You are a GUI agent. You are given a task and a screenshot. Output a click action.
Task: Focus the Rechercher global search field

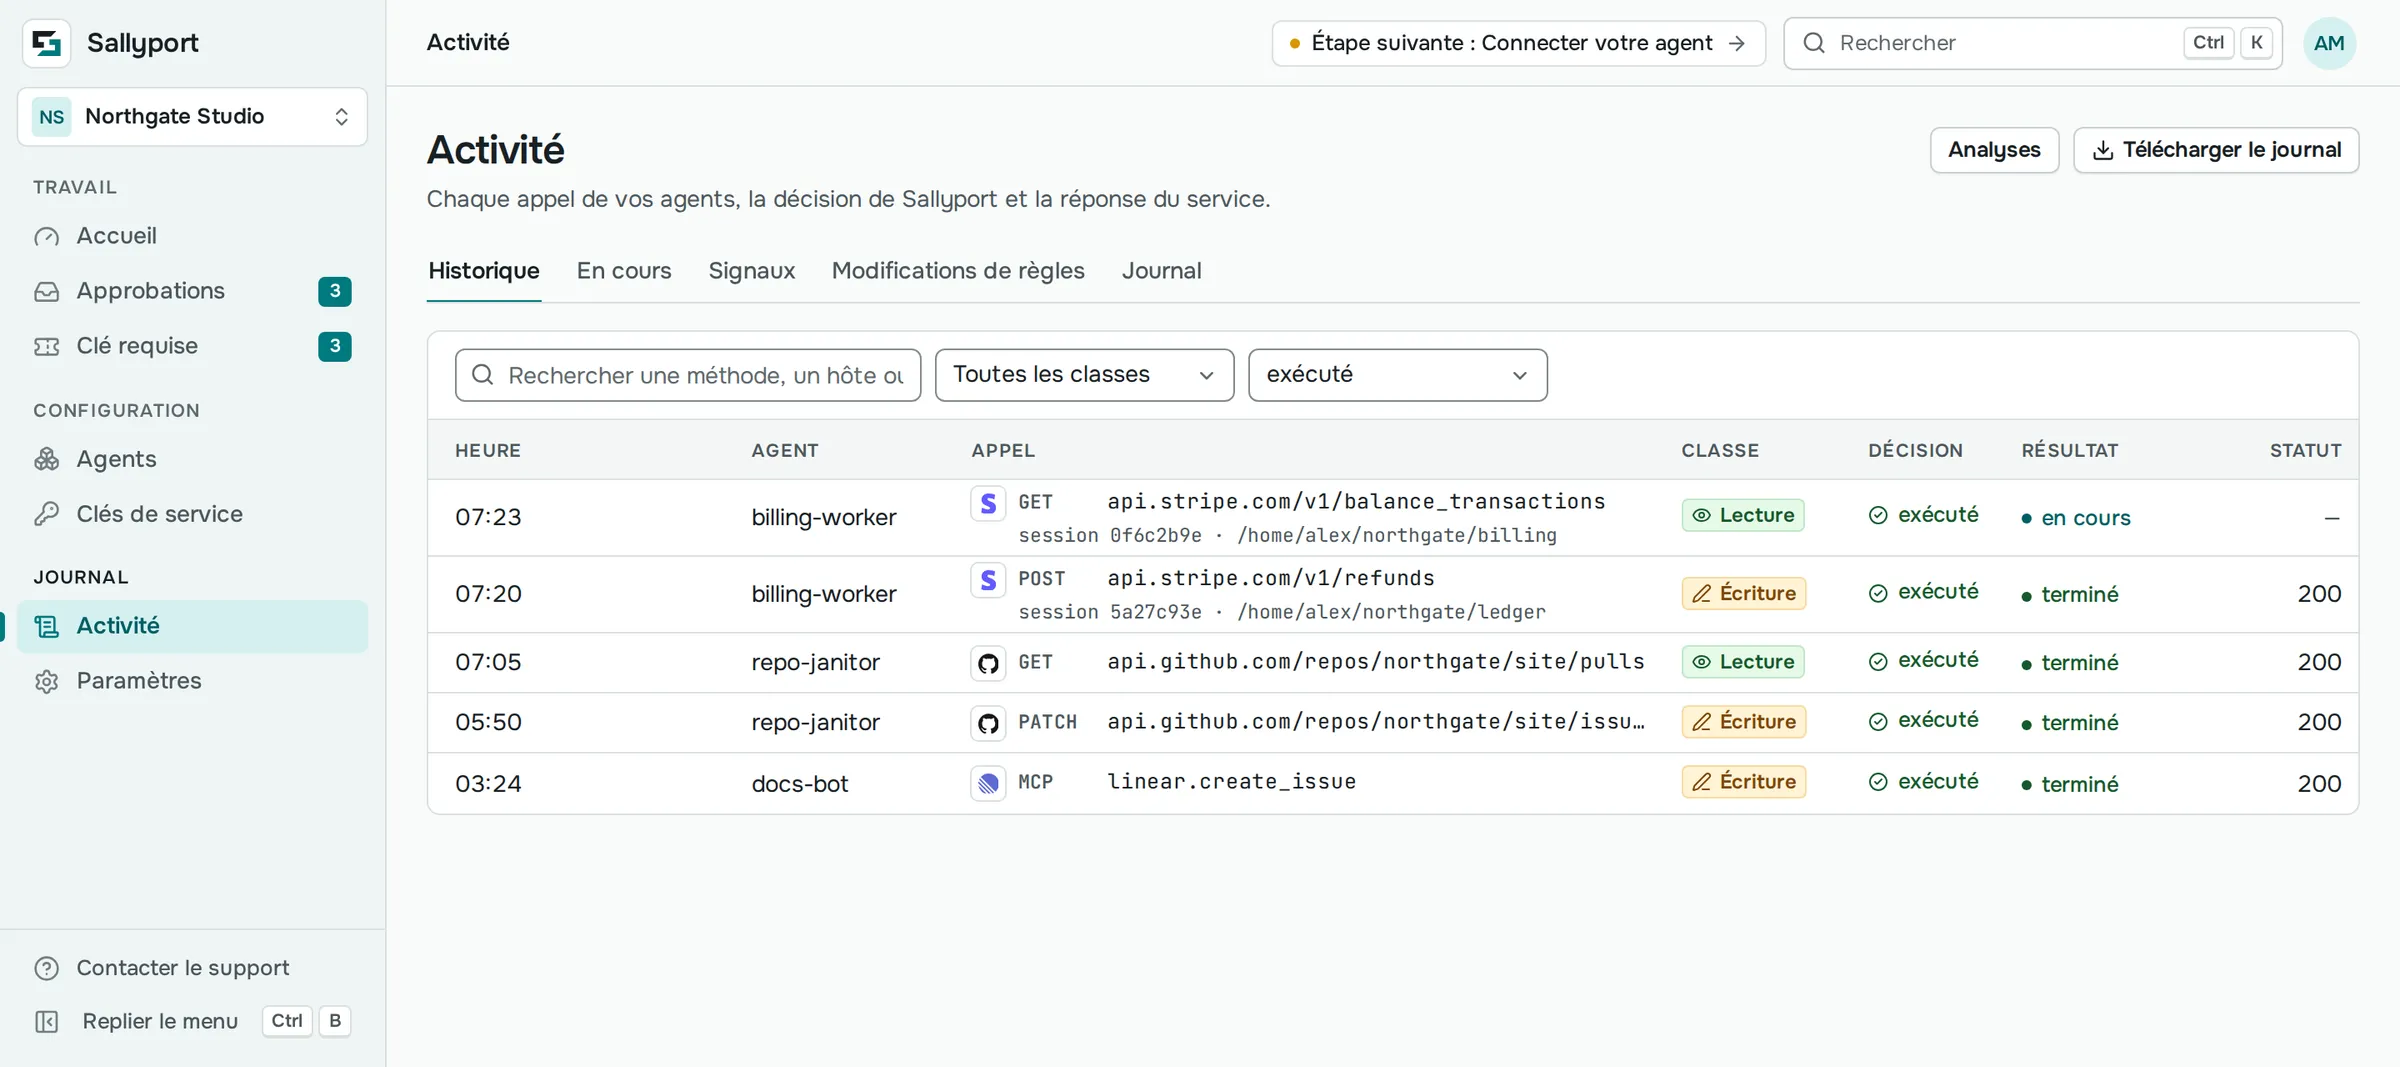pyautogui.click(x=2032, y=43)
